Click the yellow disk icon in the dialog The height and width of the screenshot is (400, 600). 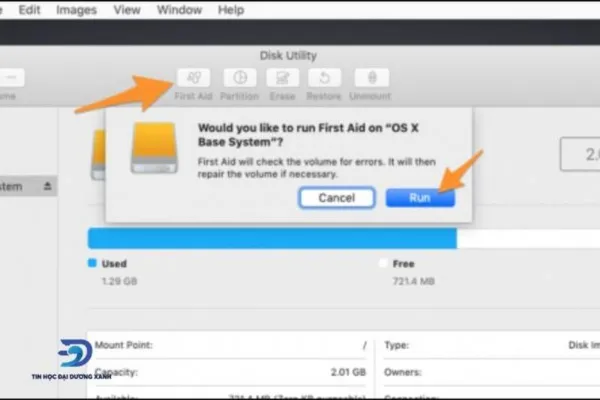point(154,148)
